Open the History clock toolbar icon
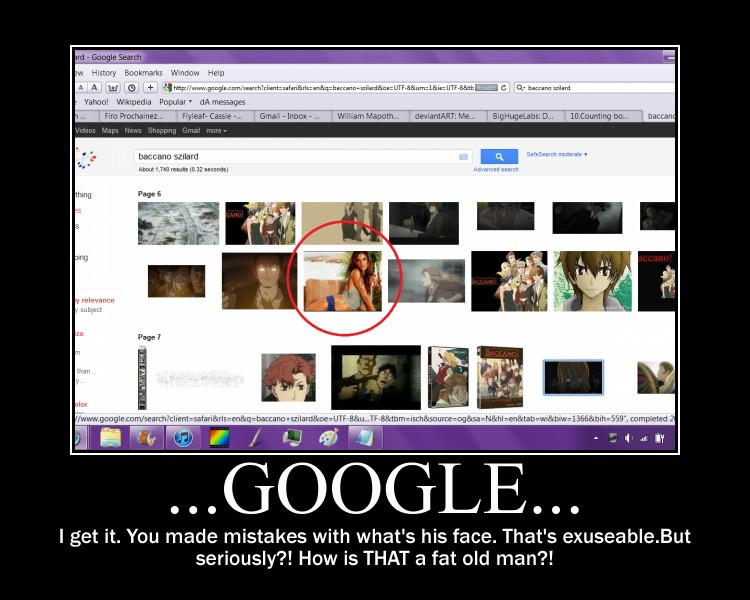750x600 pixels. (132, 88)
